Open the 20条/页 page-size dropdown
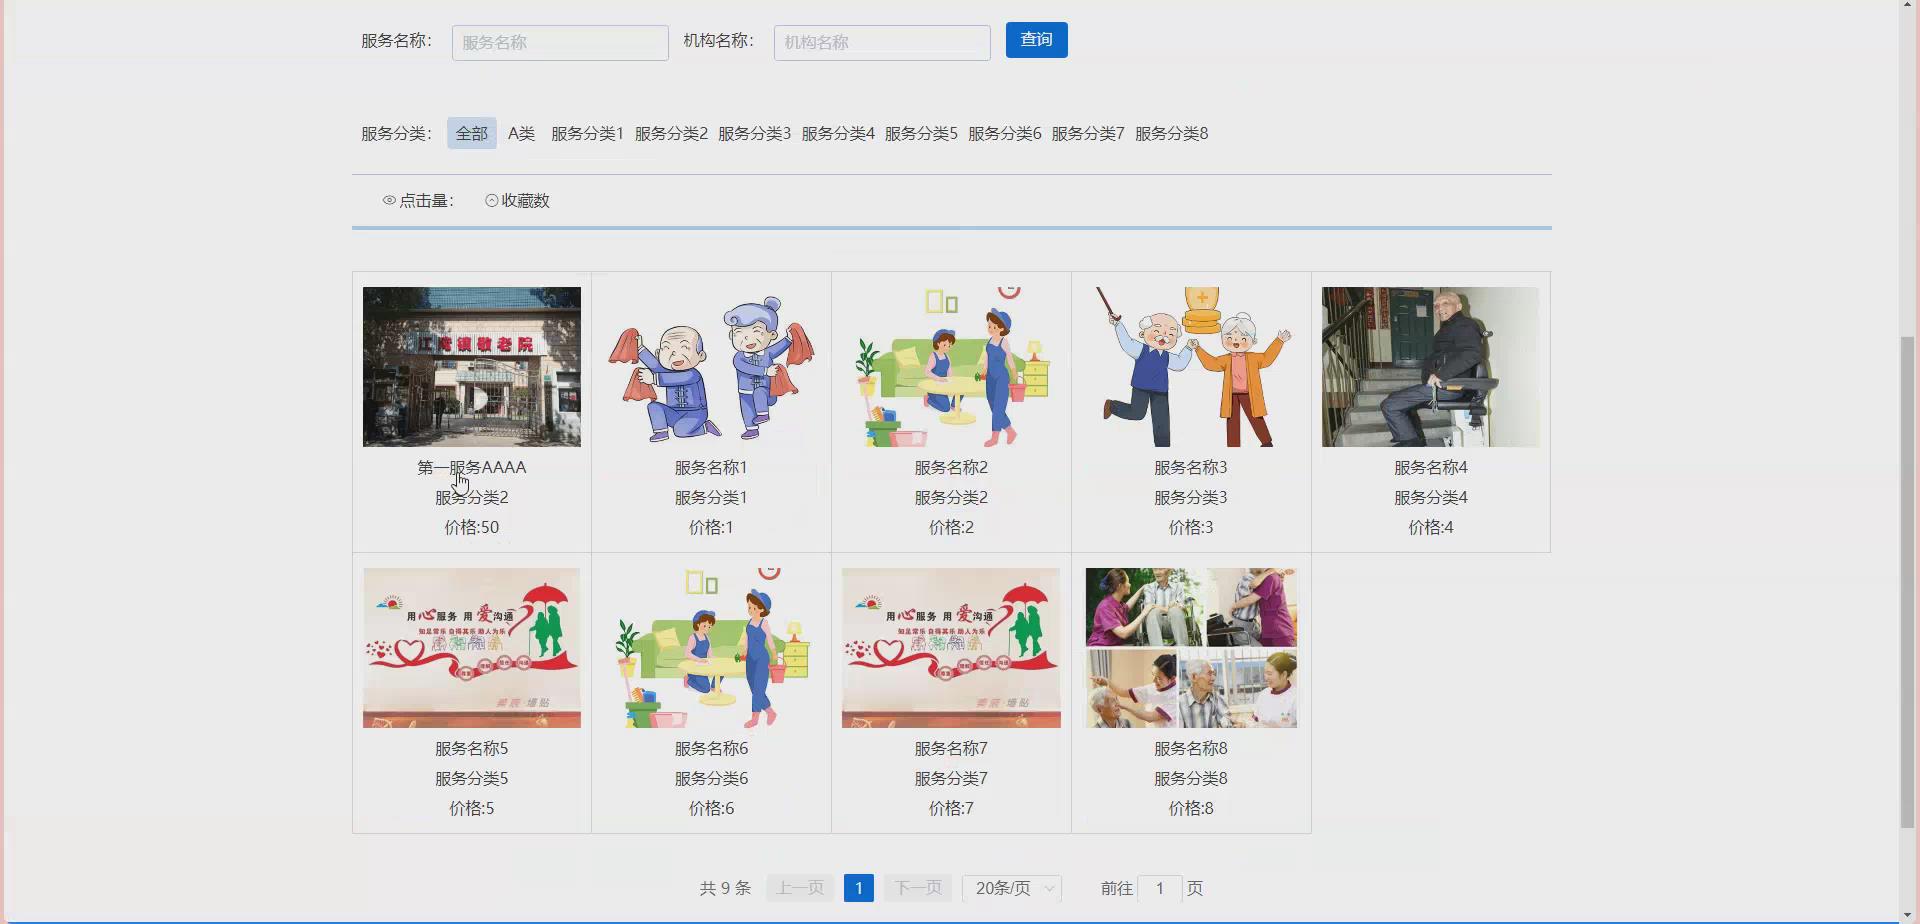 1011,887
